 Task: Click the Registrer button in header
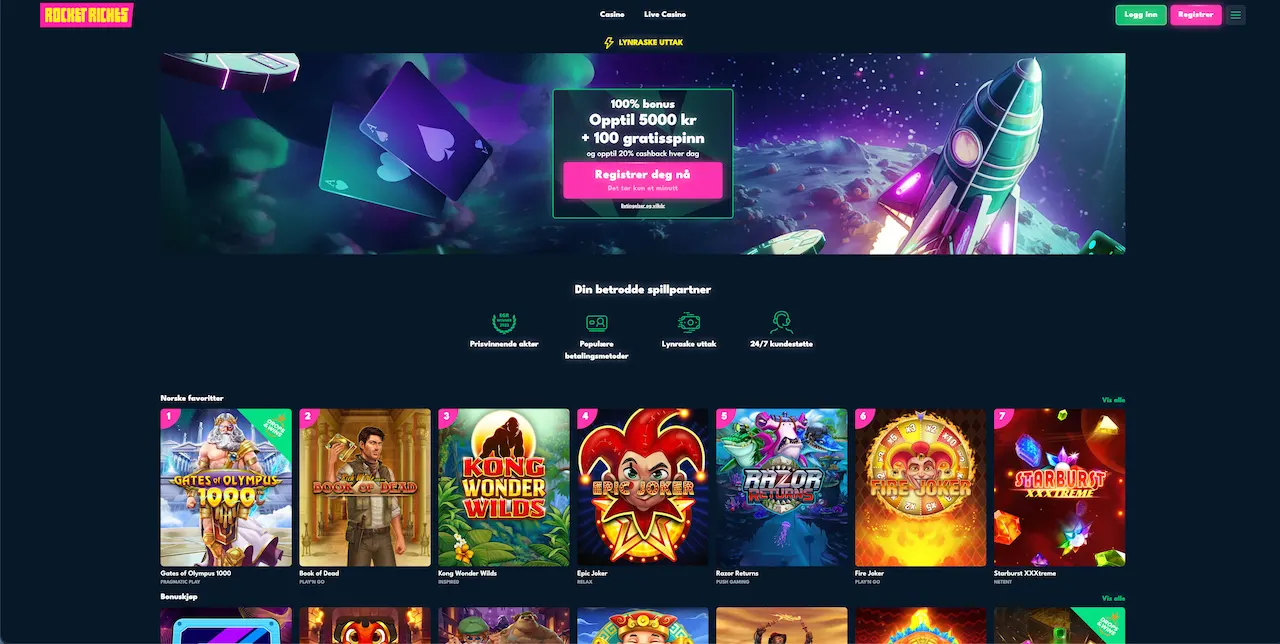(x=1196, y=15)
